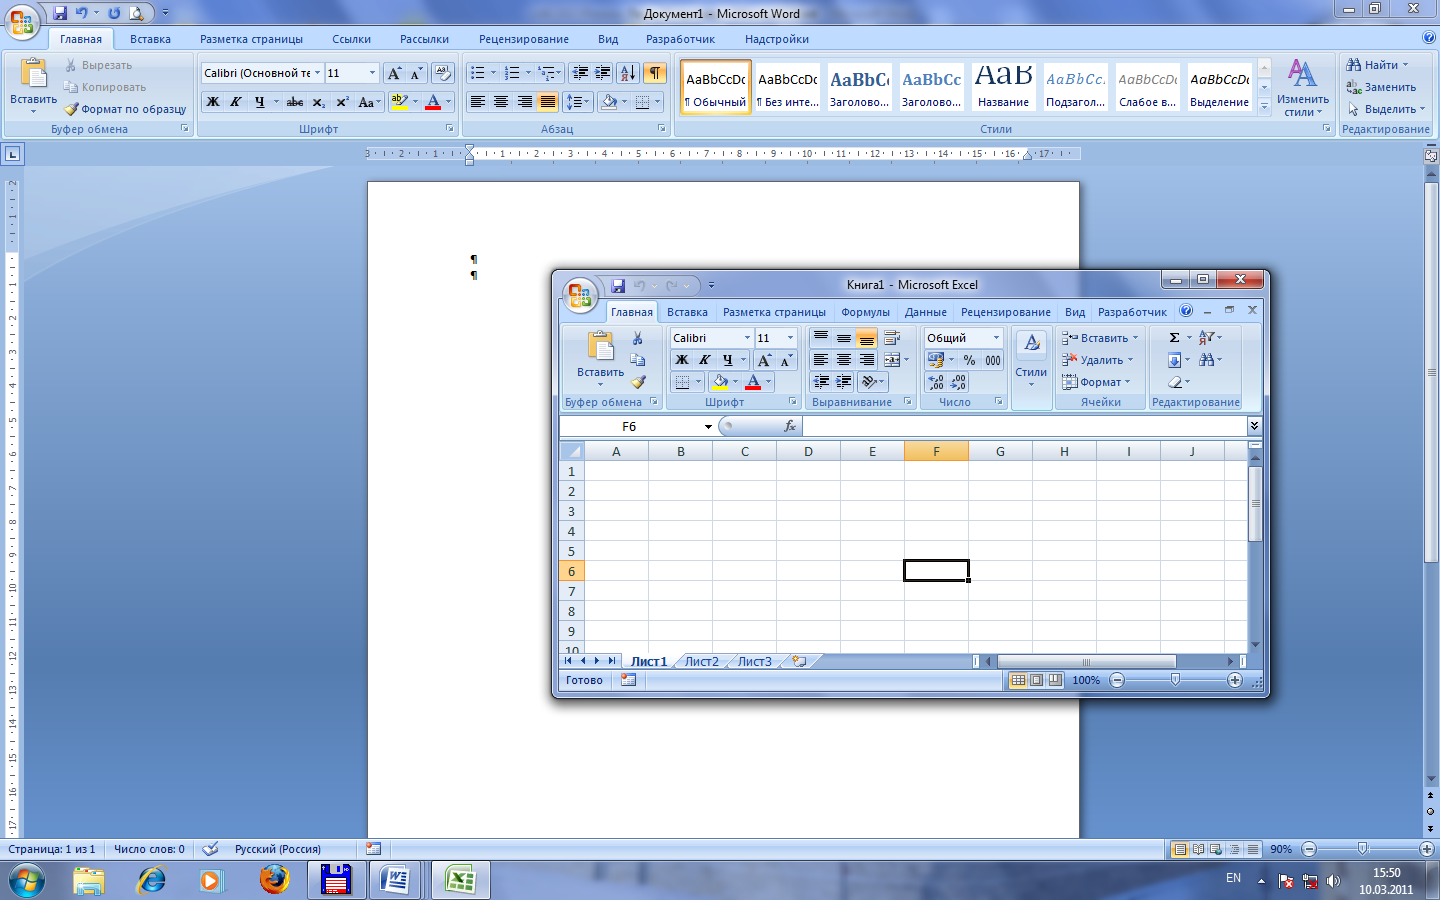Viewport: 1440px width, 900px height.
Task: Click Sort icon in Word Paragraph group
Action: pyautogui.click(x=628, y=73)
